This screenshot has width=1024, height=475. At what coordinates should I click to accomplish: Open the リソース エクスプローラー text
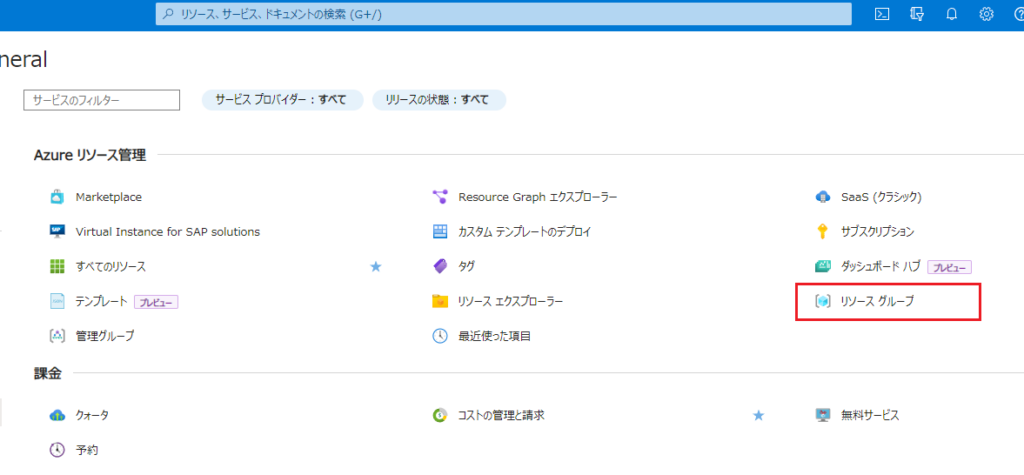tap(511, 301)
